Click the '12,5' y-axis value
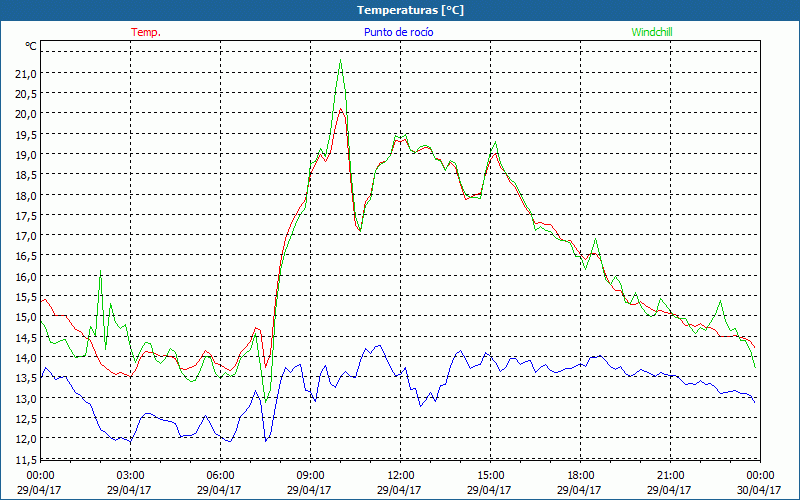 (x=26, y=418)
